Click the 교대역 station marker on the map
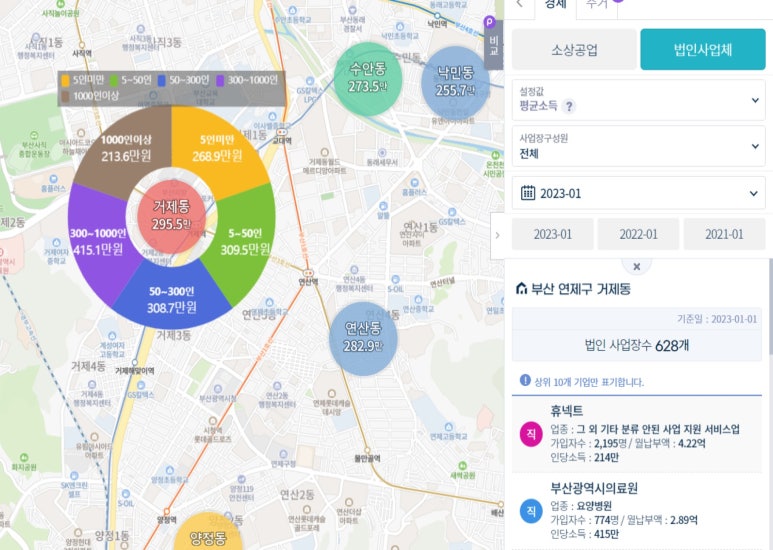 (281, 132)
